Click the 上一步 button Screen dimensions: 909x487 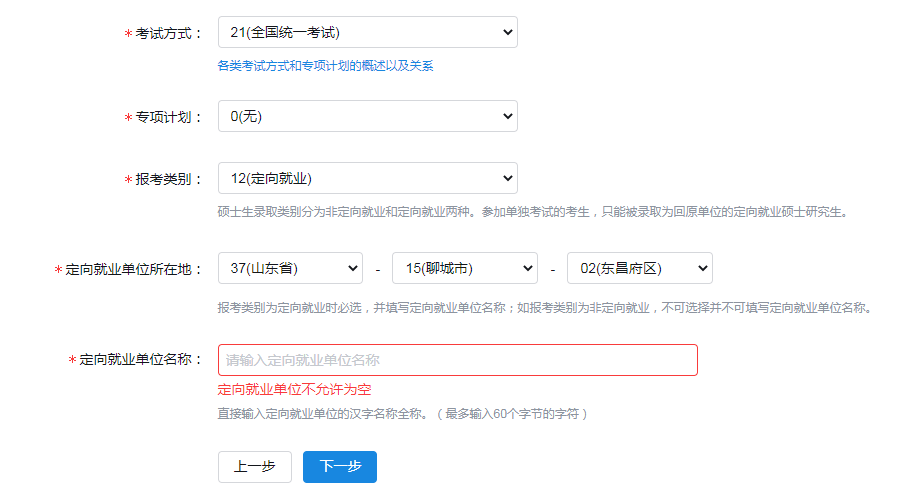point(254,467)
